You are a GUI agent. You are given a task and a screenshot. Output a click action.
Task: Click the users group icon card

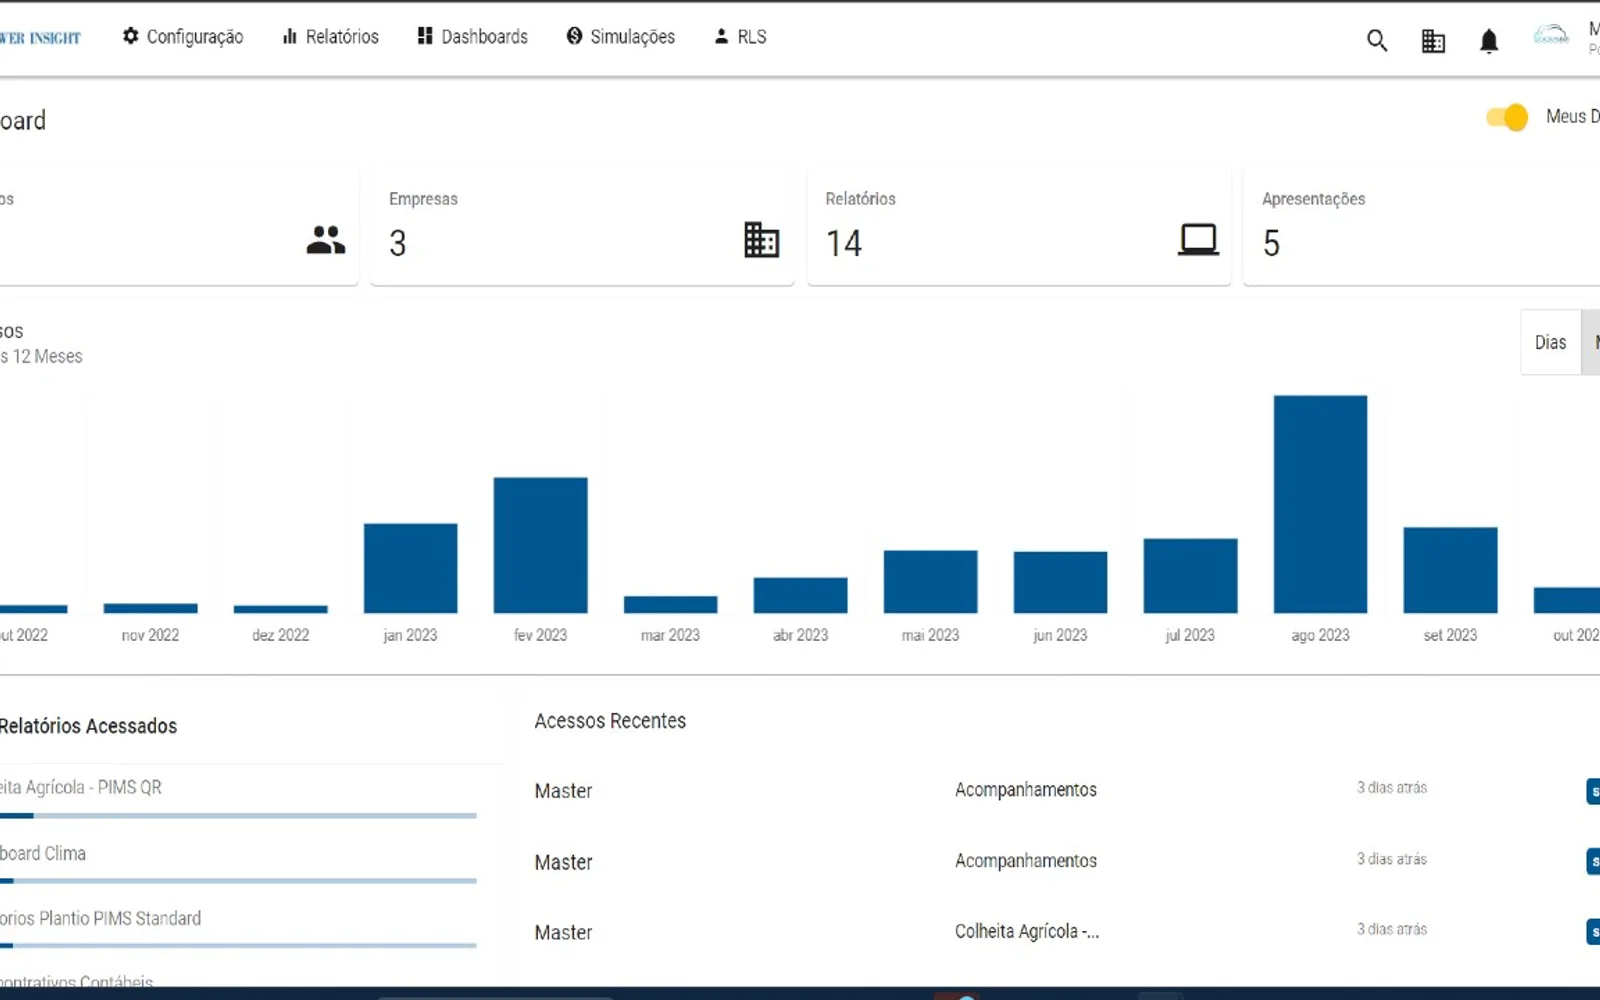[326, 240]
